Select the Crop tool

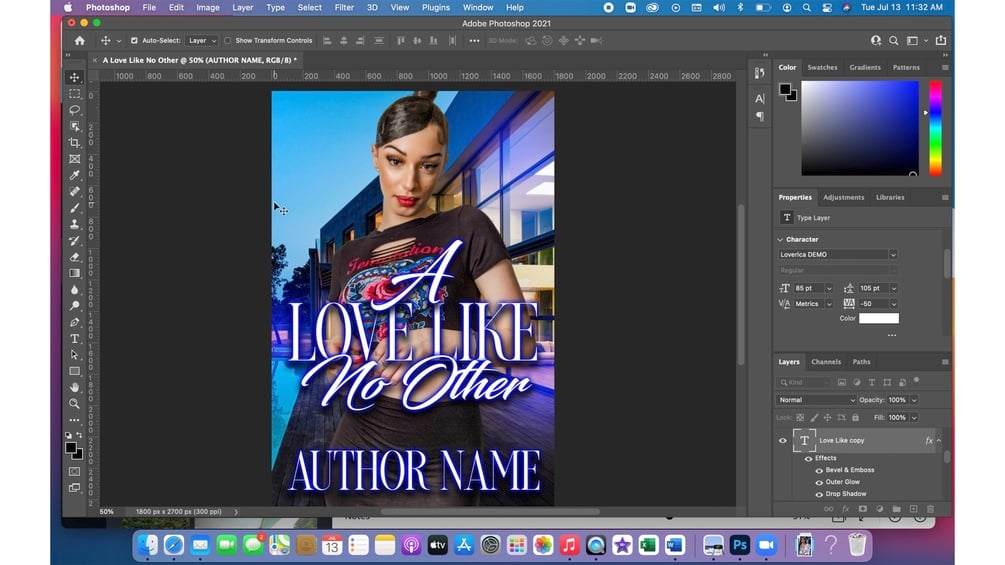pyautogui.click(x=75, y=143)
